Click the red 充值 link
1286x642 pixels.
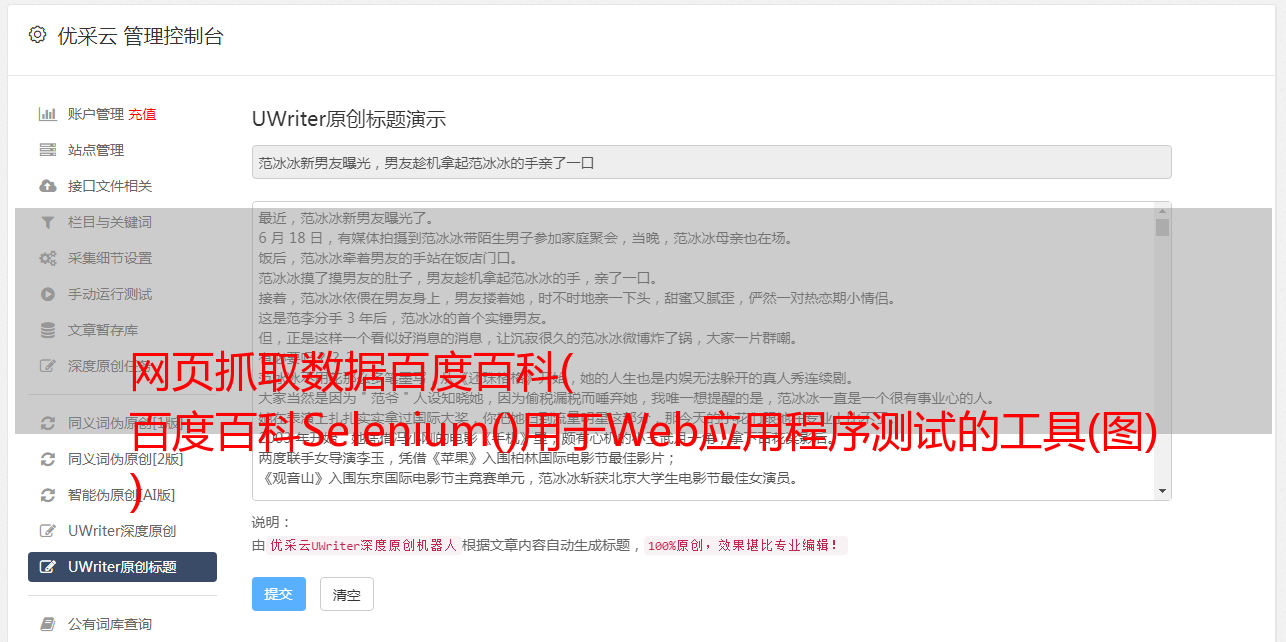[142, 114]
